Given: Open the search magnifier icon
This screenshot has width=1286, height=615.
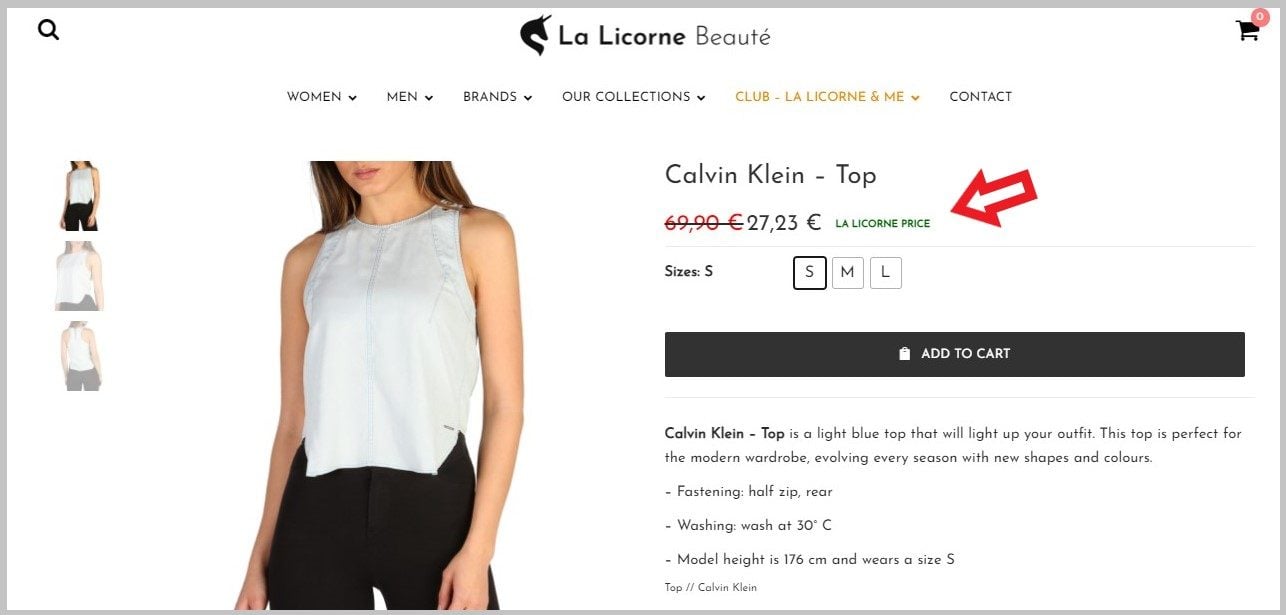Looking at the screenshot, I should 48,30.
